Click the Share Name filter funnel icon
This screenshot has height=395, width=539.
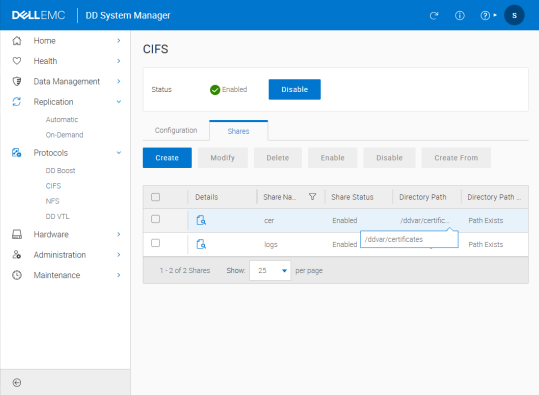(x=312, y=197)
